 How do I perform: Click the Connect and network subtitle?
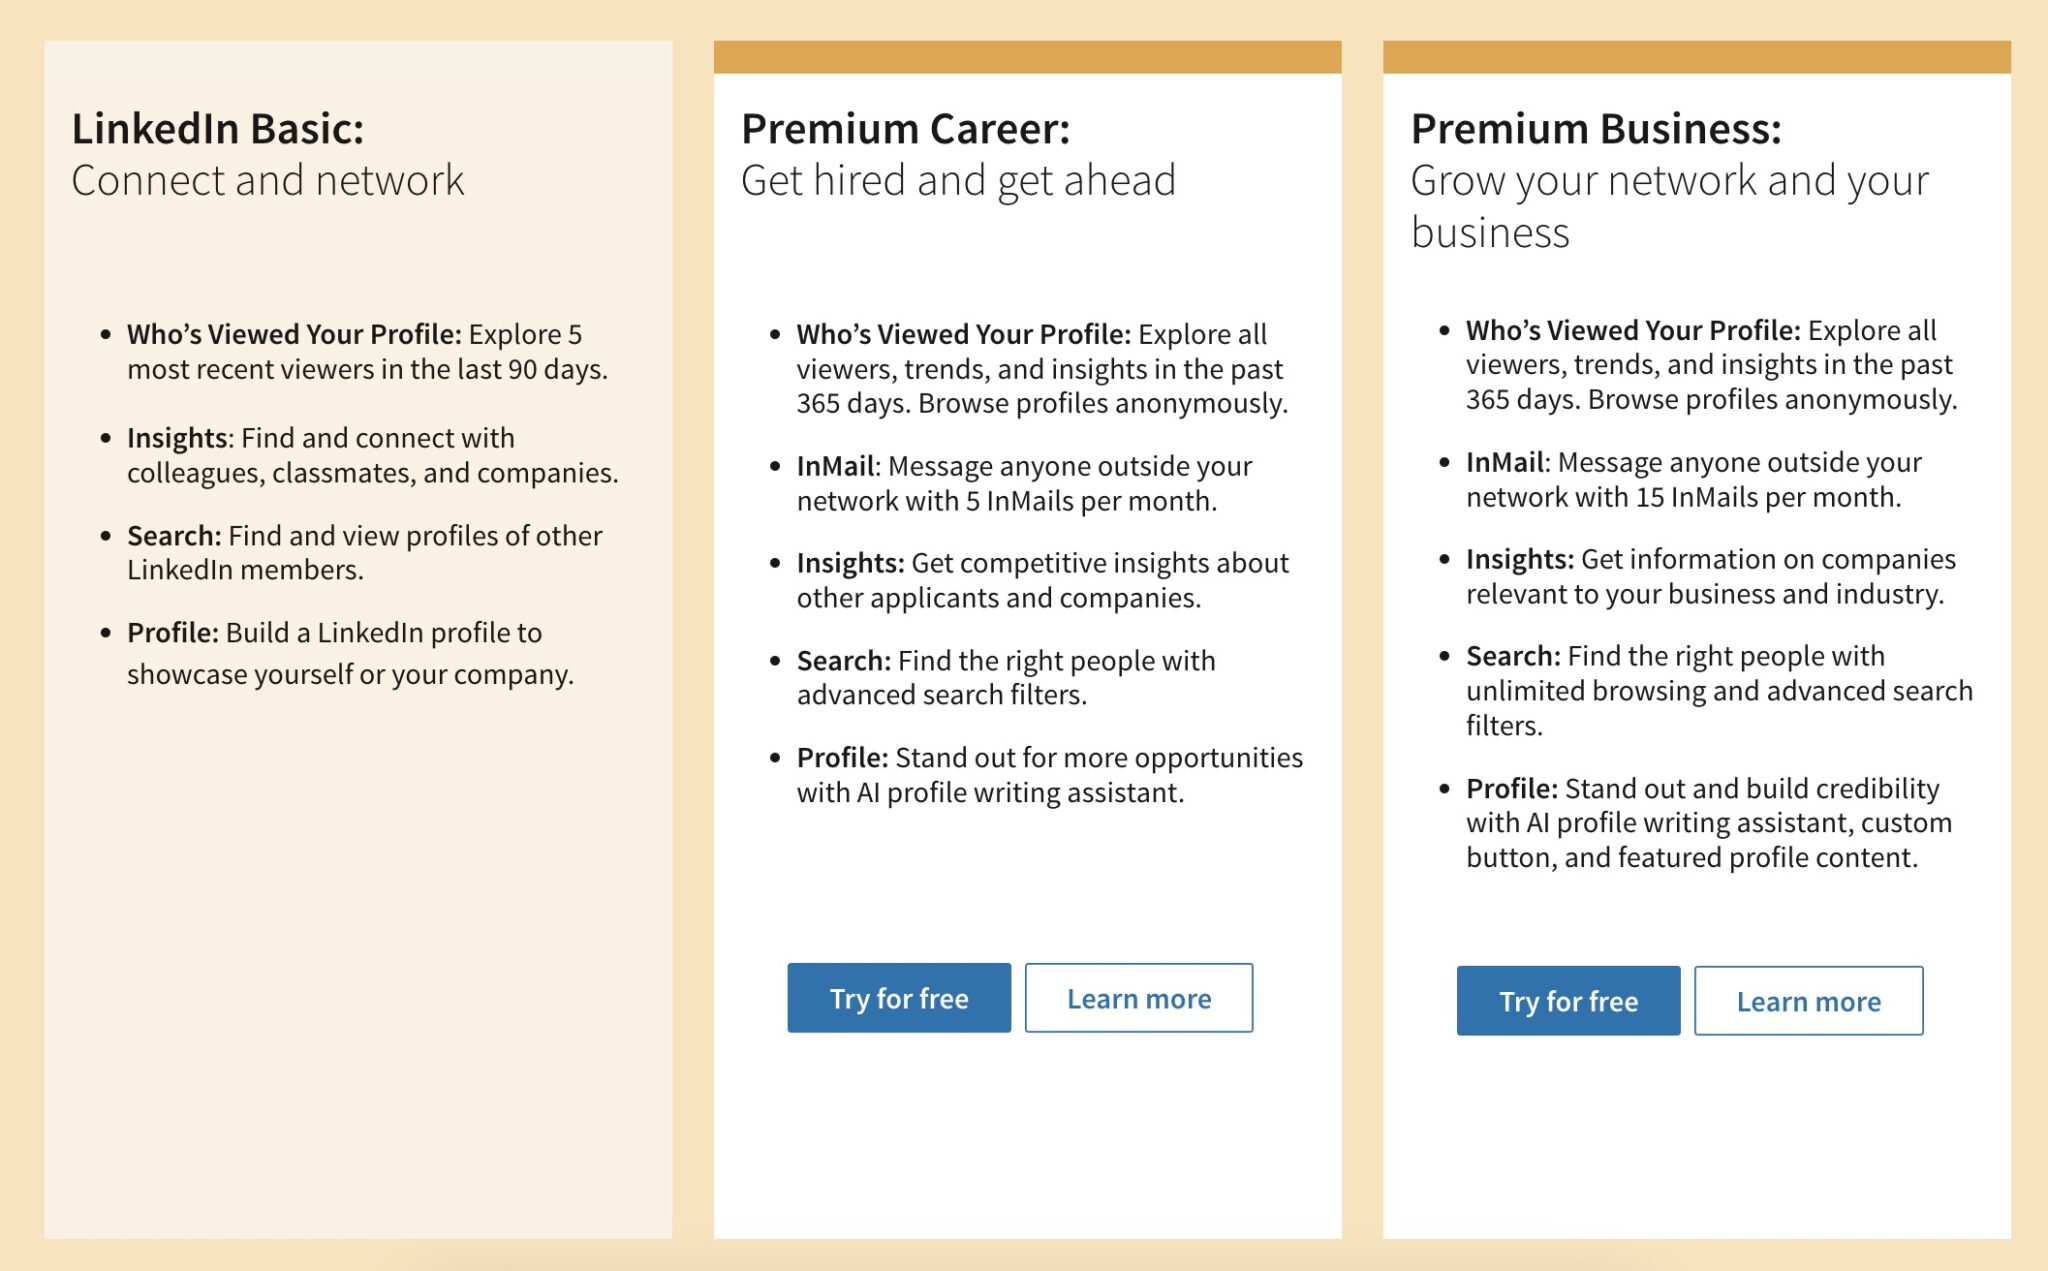pos(267,181)
